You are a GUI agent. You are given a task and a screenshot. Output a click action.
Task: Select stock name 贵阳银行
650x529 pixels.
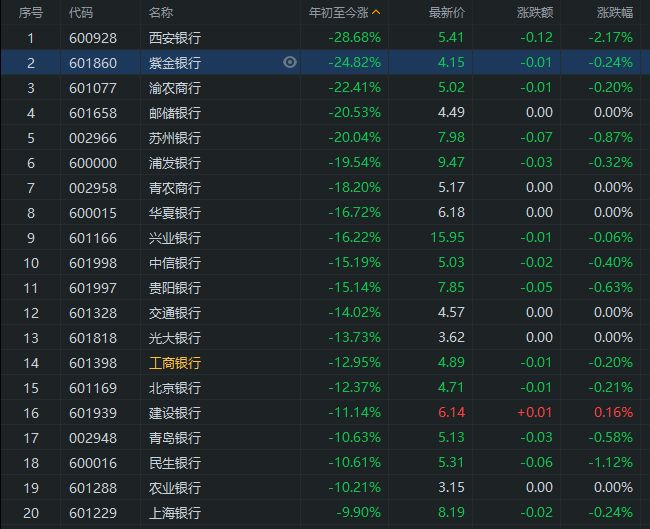175,288
